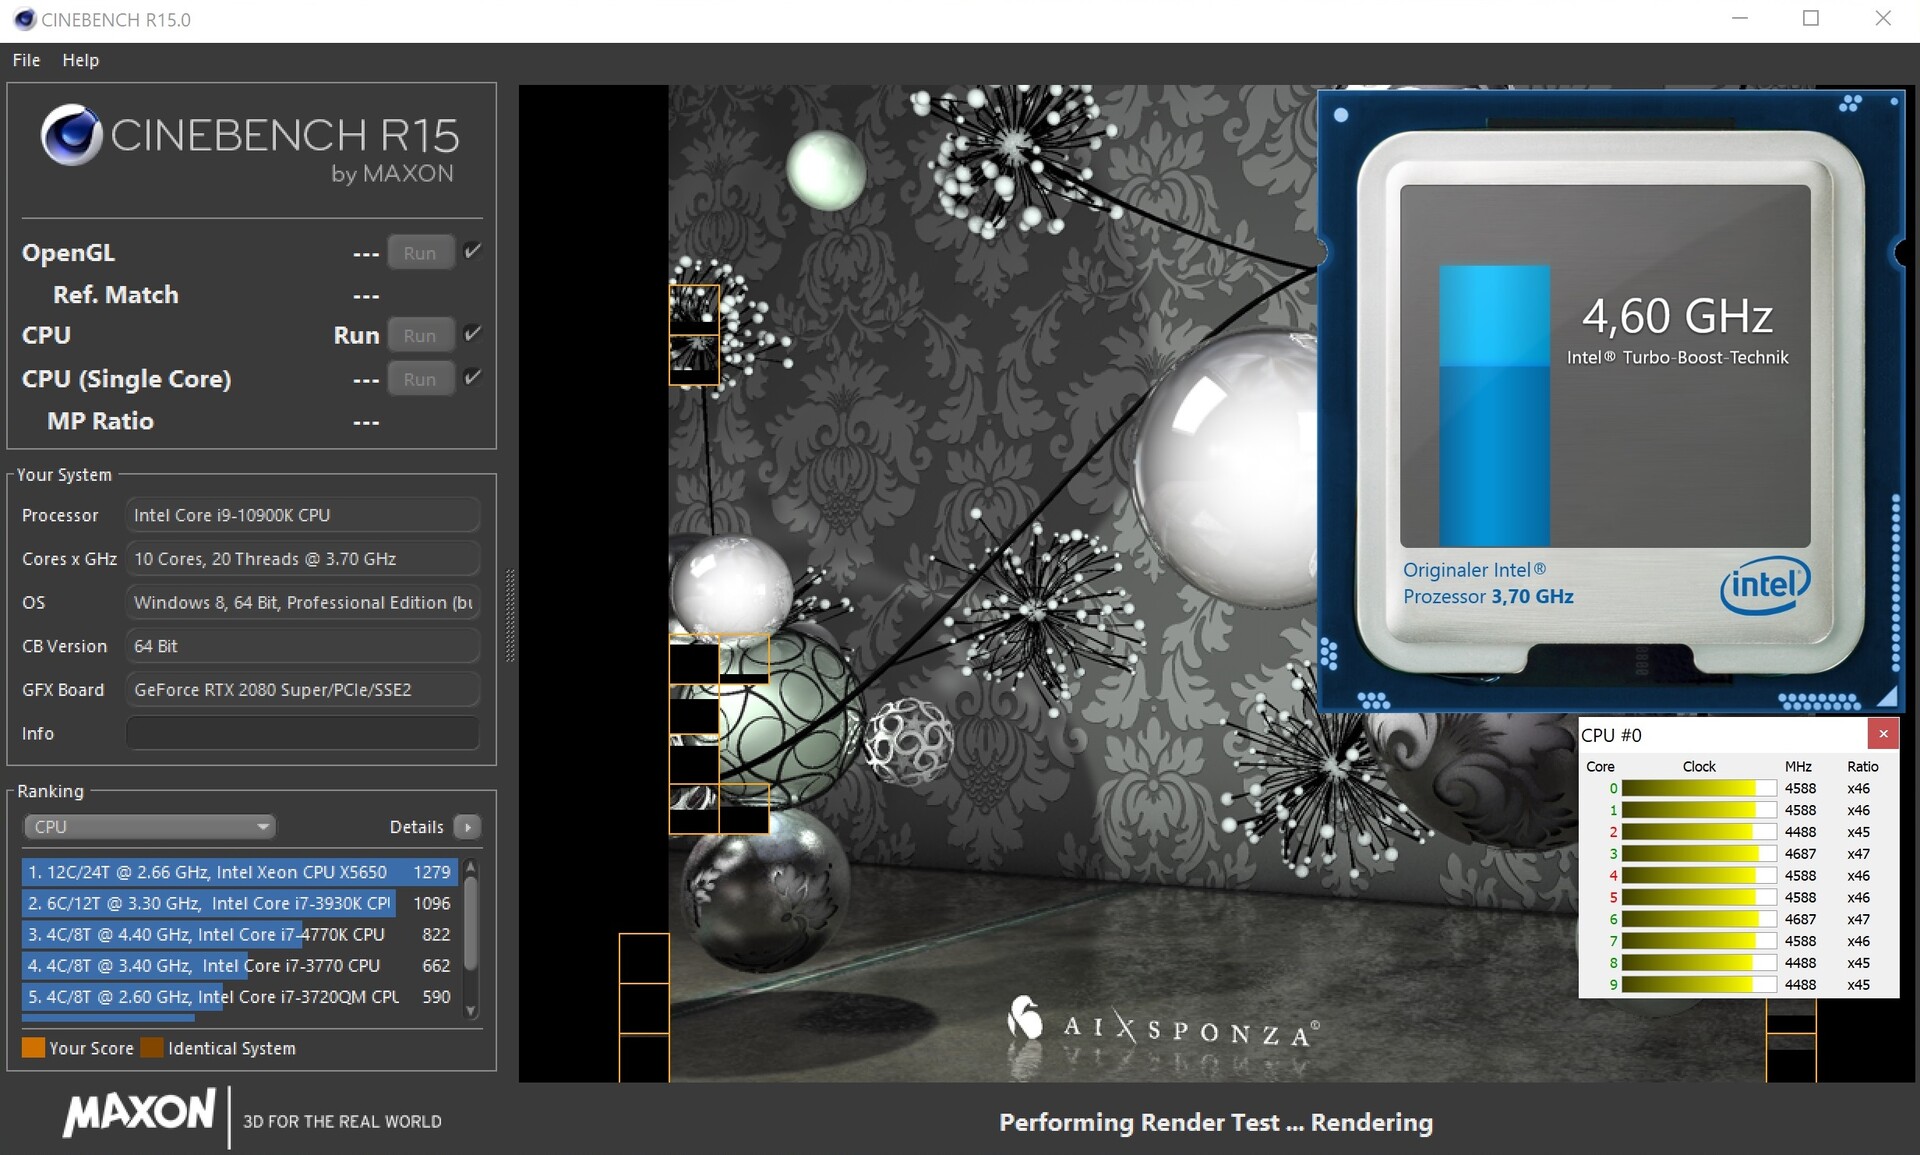Click the Intel logo on the gadget
The width and height of the screenshot is (1920, 1155).
[x=1764, y=585]
